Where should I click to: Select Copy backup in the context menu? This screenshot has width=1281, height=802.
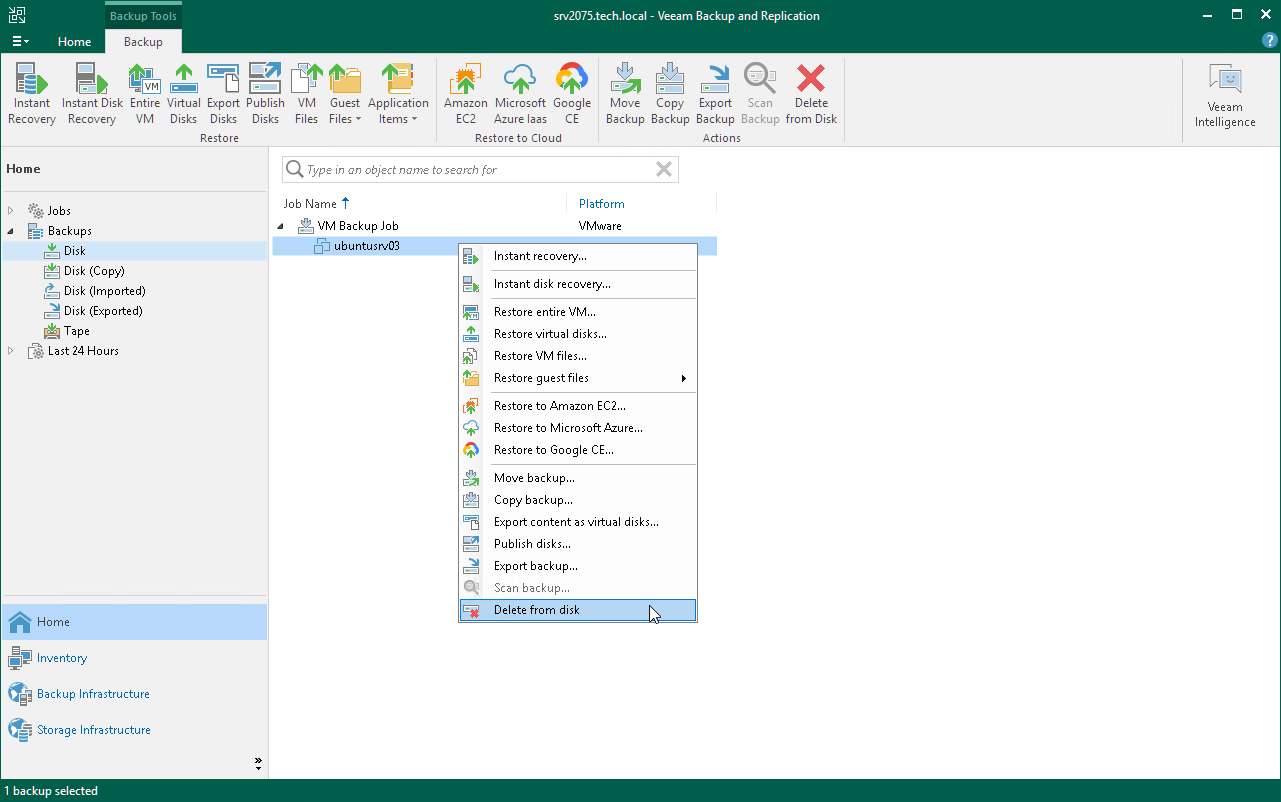[528, 499]
